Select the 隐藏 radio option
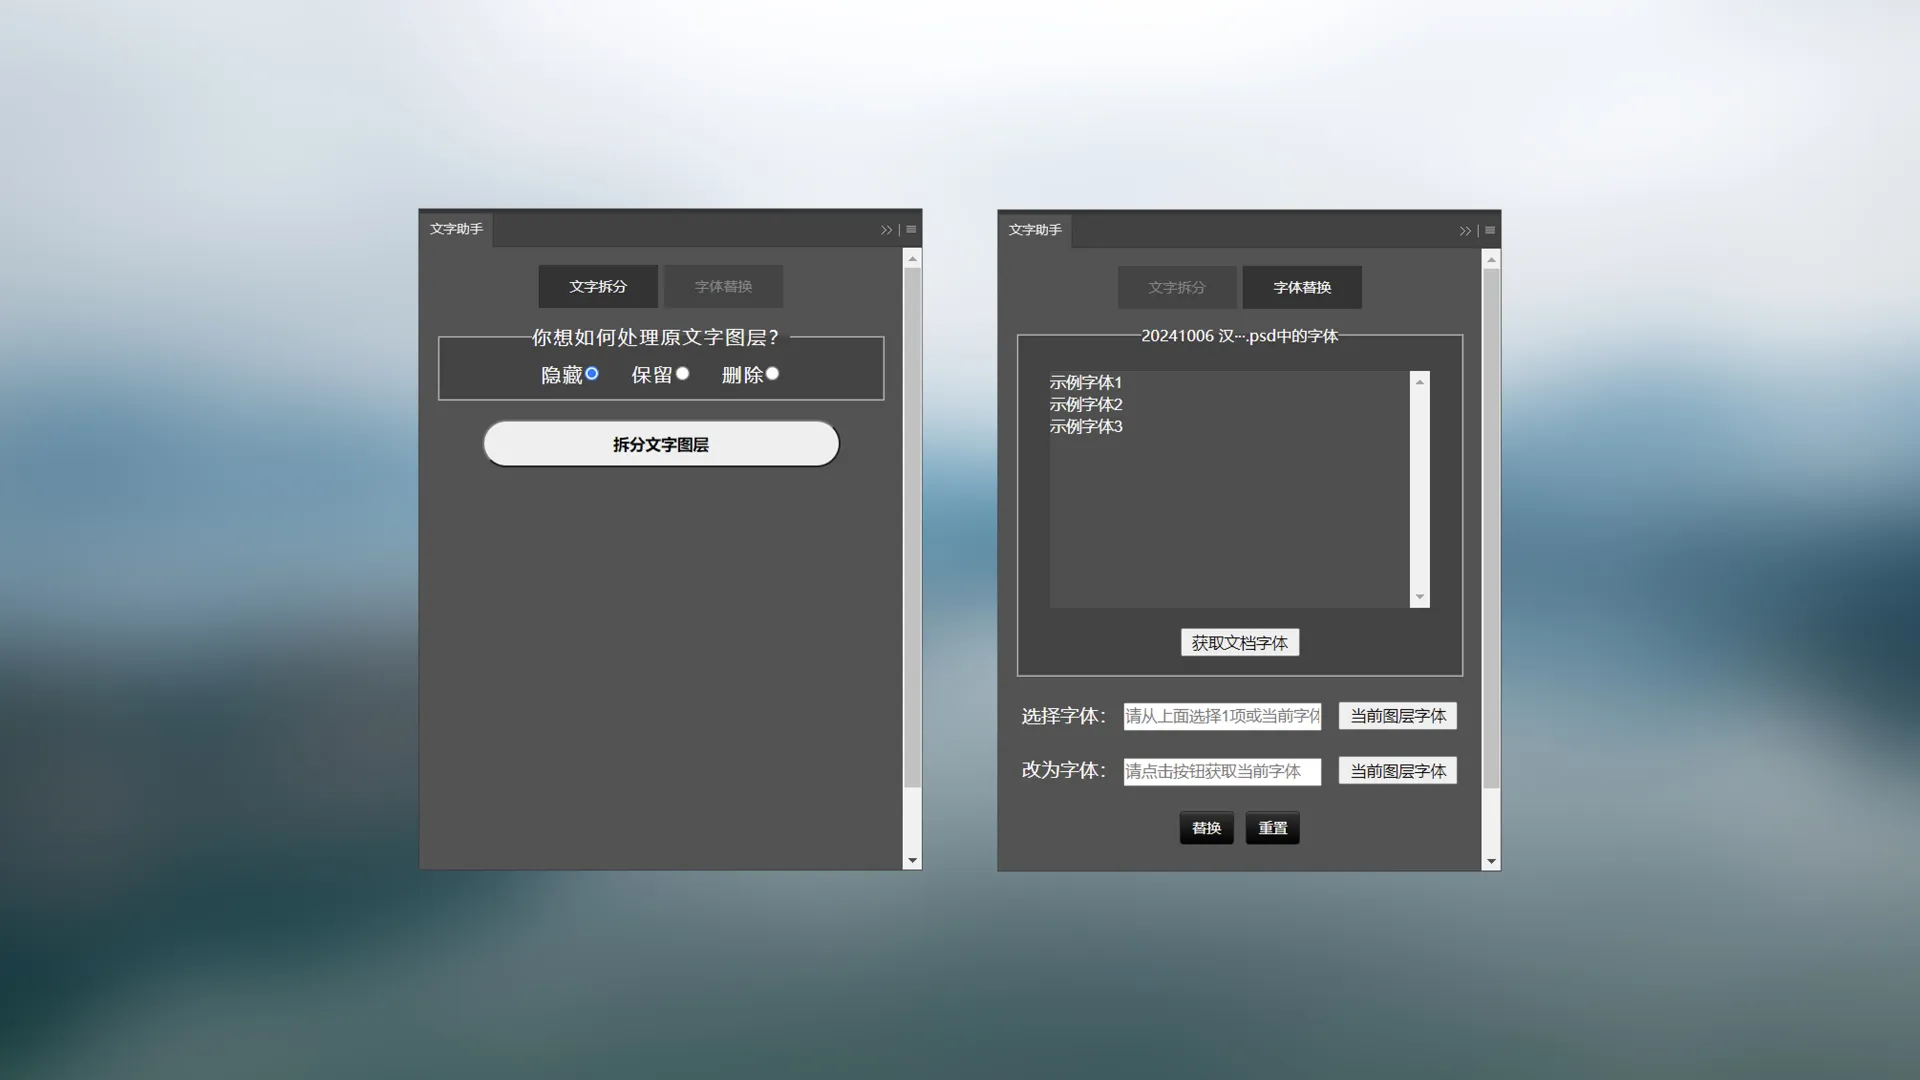The image size is (1920, 1080). (x=591, y=373)
